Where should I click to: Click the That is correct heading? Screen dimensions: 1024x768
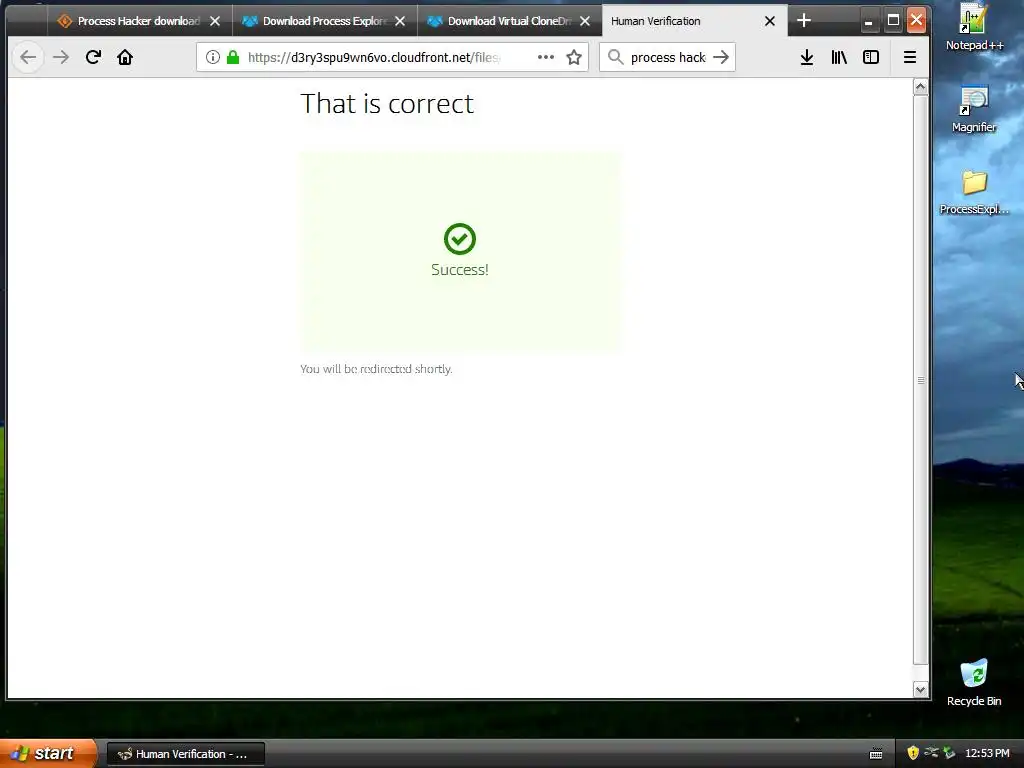[387, 104]
